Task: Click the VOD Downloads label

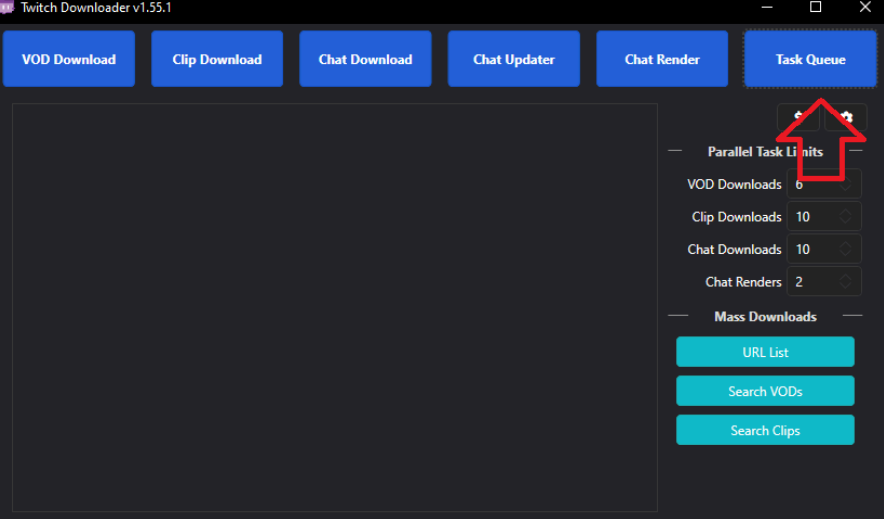Action: pos(734,184)
